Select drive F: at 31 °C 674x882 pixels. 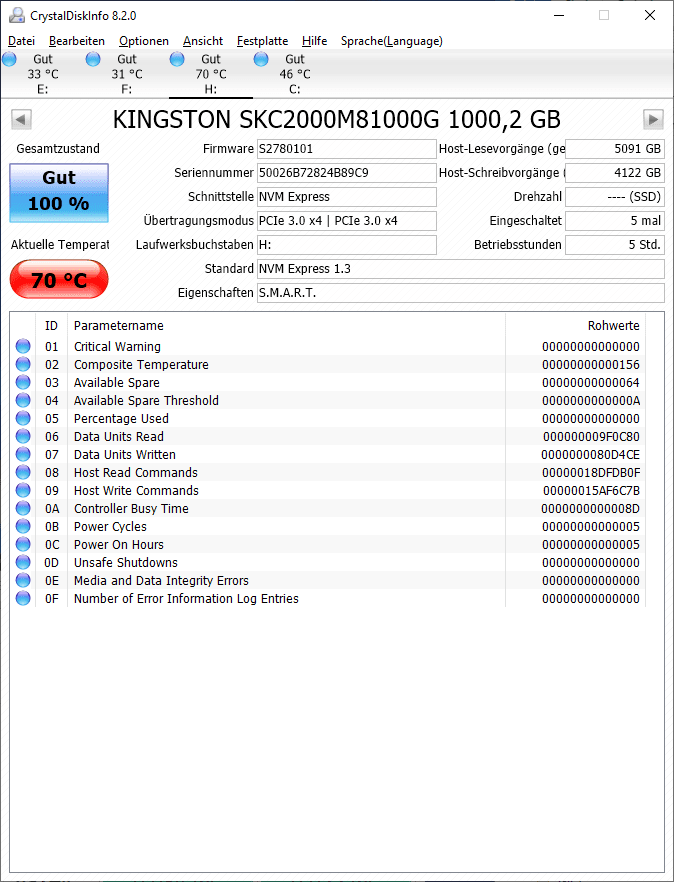pos(127,74)
